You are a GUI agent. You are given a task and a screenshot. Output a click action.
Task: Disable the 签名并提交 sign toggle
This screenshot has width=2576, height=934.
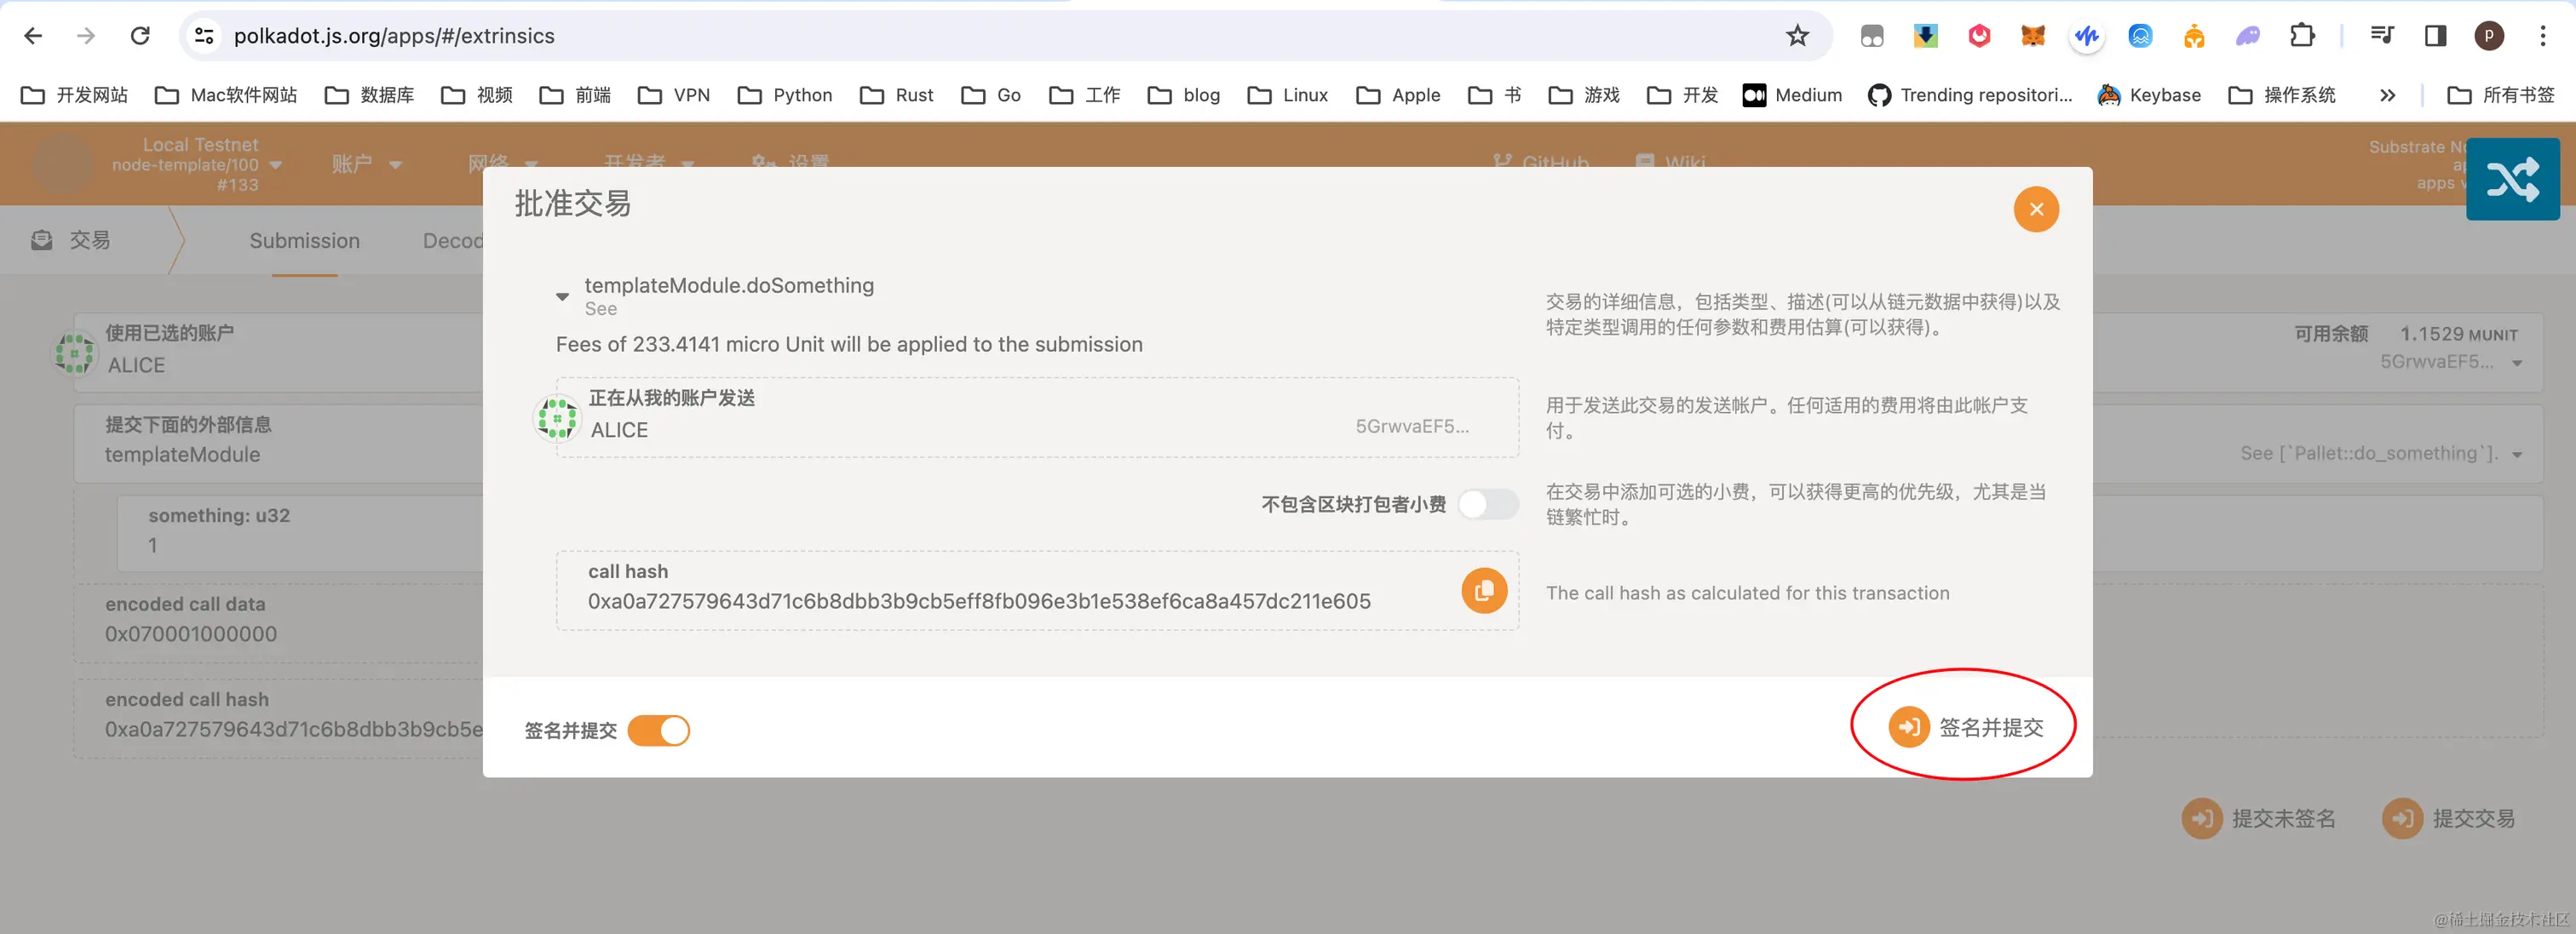tap(659, 731)
